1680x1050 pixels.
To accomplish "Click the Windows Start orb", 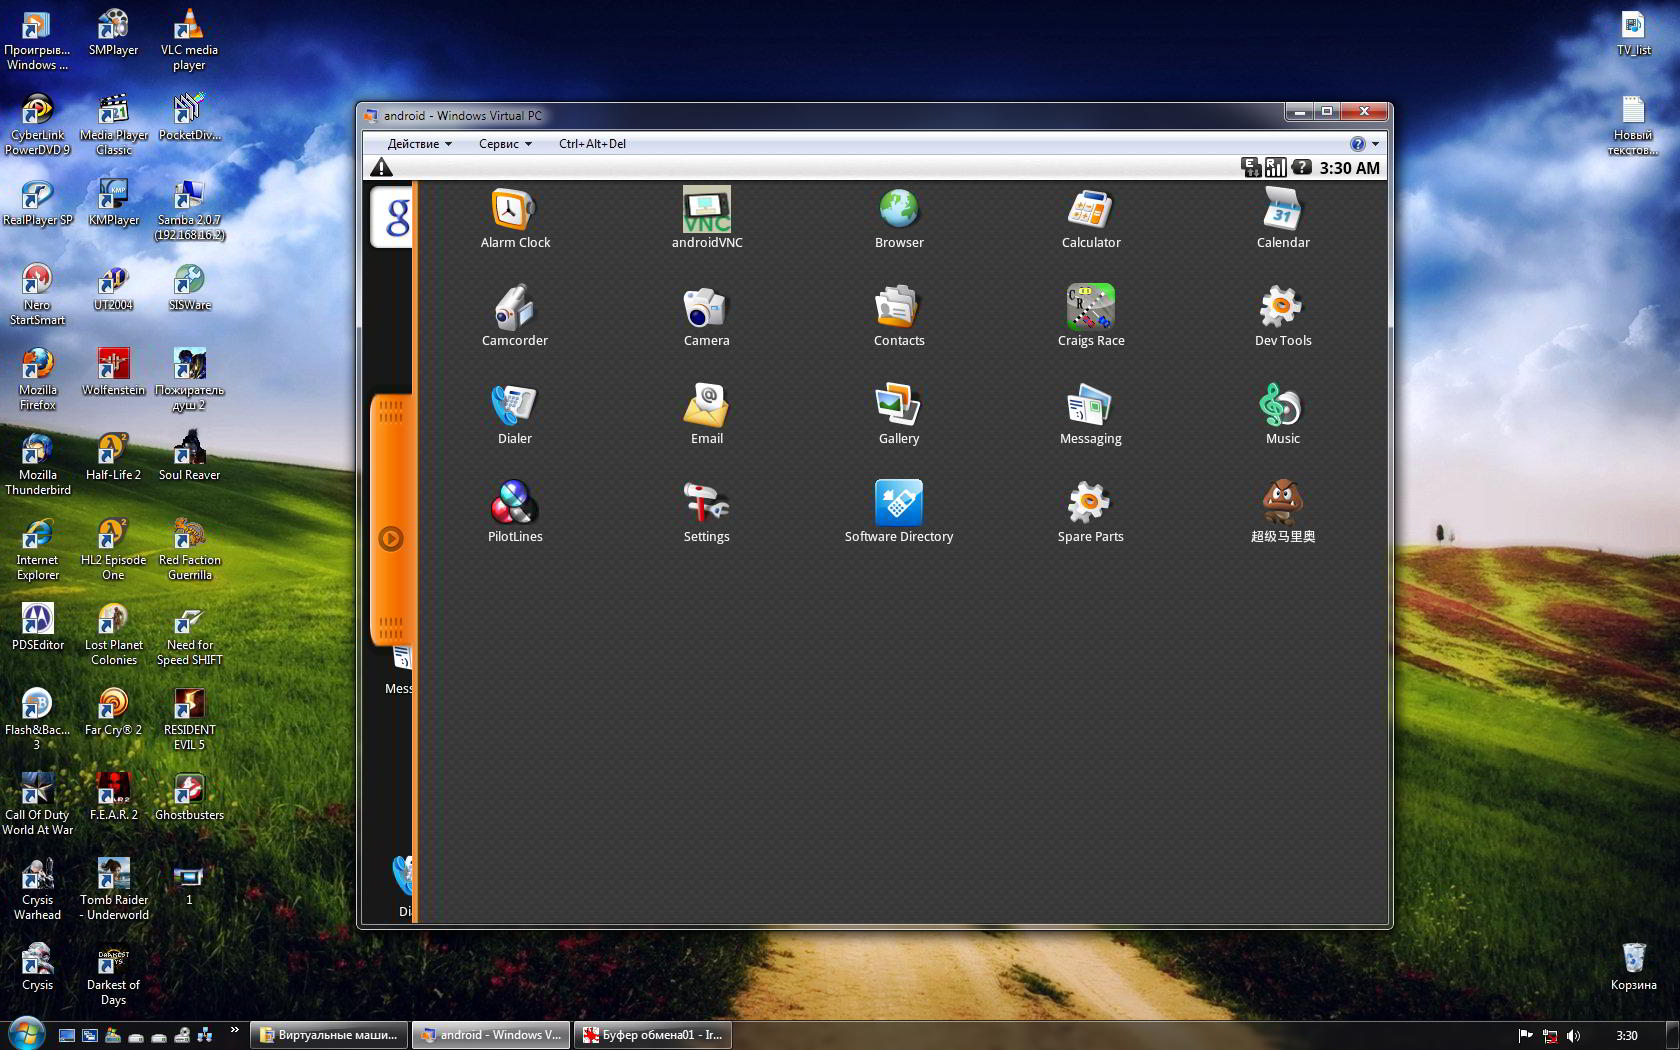I will tap(26, 1034).
